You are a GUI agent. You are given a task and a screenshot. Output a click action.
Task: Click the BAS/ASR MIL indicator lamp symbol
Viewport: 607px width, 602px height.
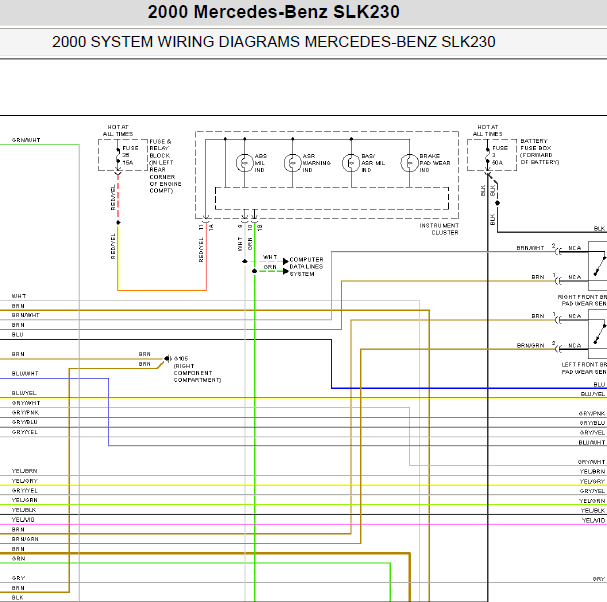click(351, 163)
